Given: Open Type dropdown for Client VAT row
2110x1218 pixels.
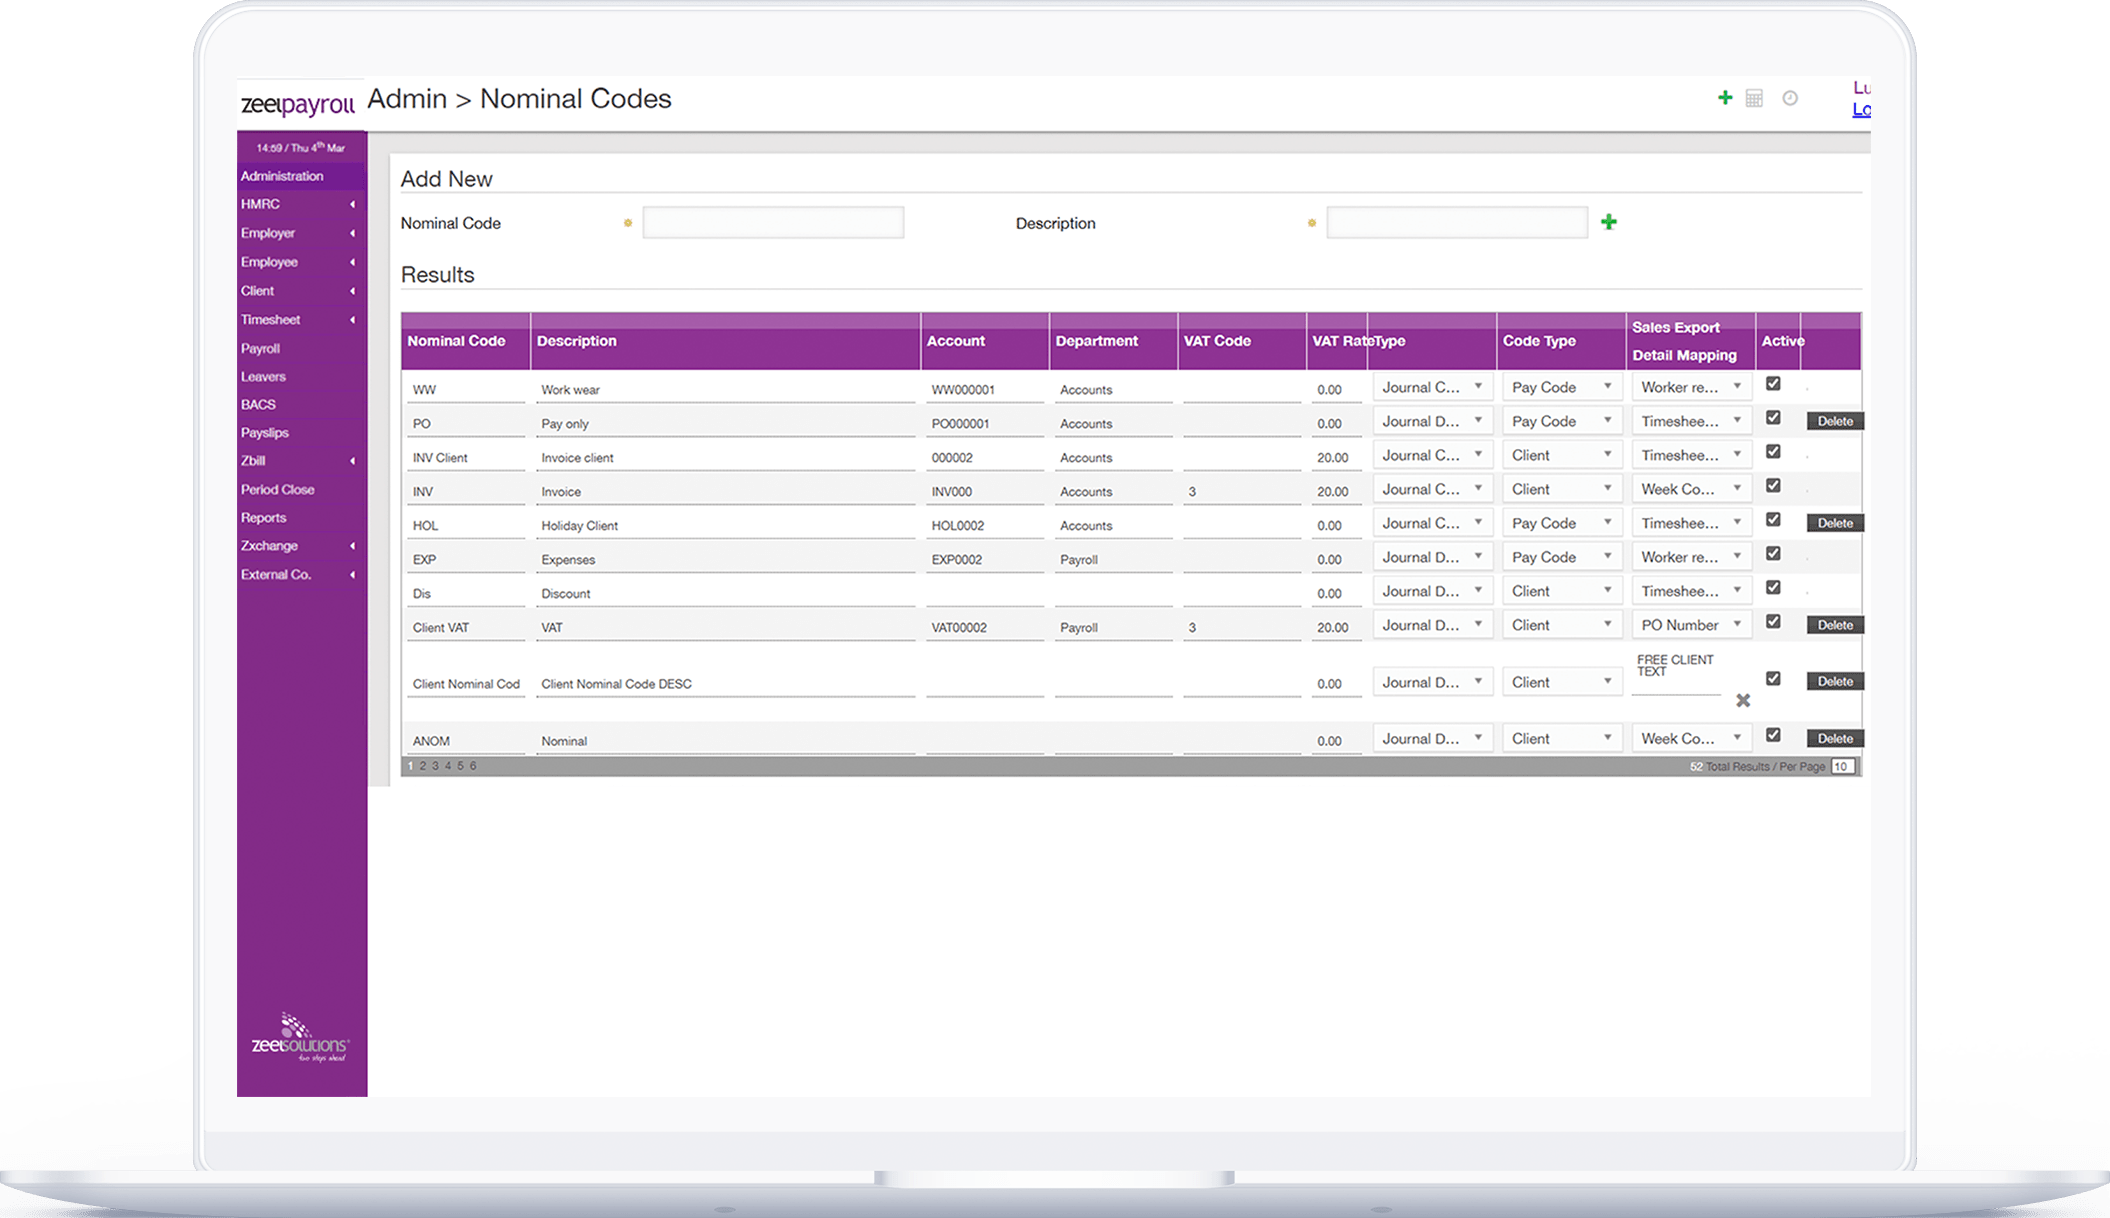Looking at the screenshot, I should point(1431,625).
